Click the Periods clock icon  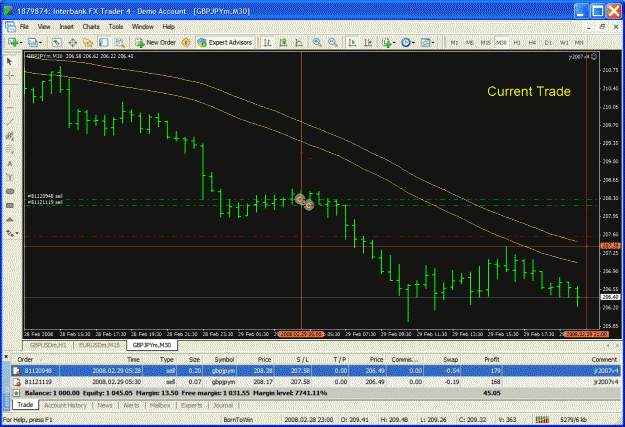[x=405, y=42]
